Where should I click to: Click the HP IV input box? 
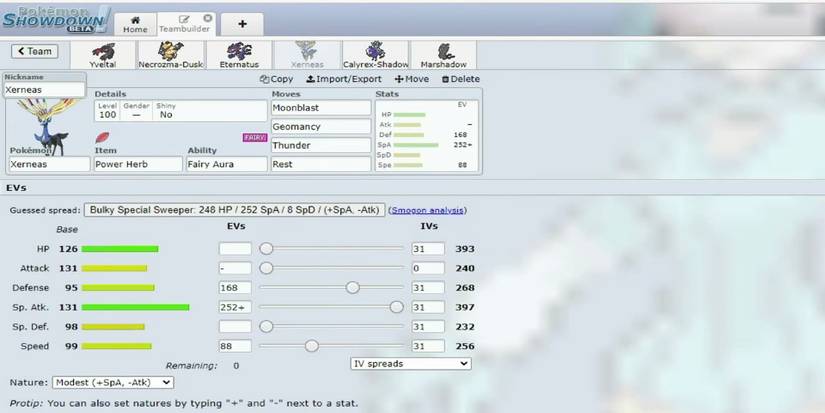428,249
